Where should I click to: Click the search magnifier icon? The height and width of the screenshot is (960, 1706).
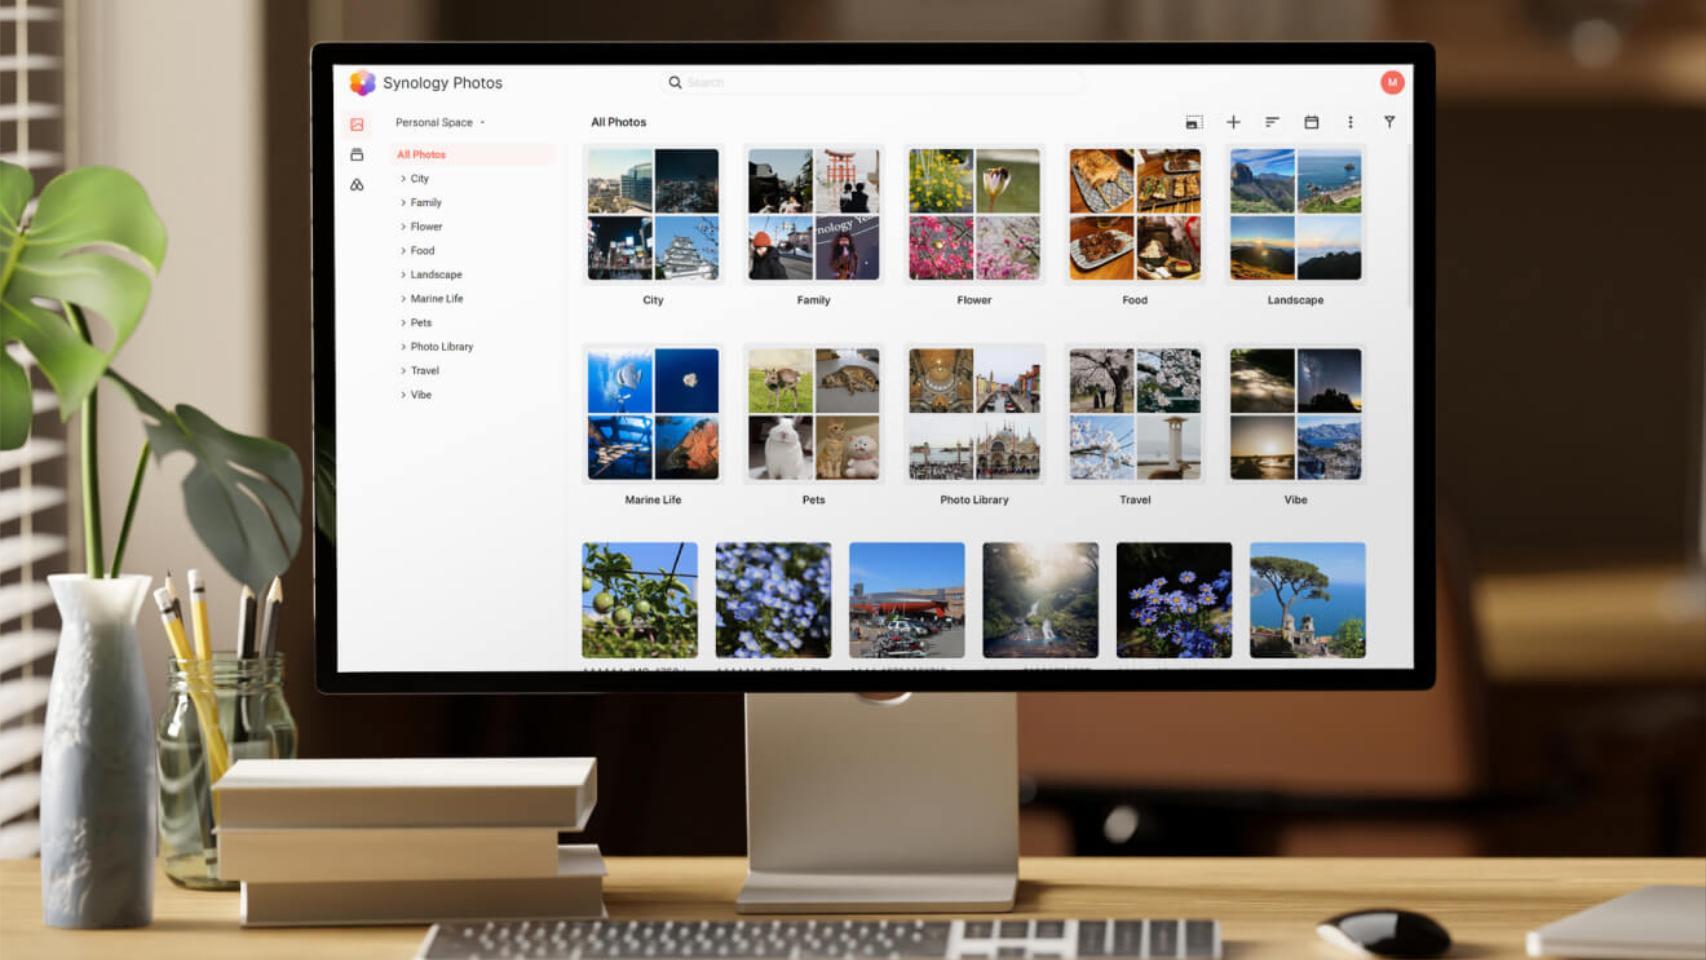(x=675, y=82)
